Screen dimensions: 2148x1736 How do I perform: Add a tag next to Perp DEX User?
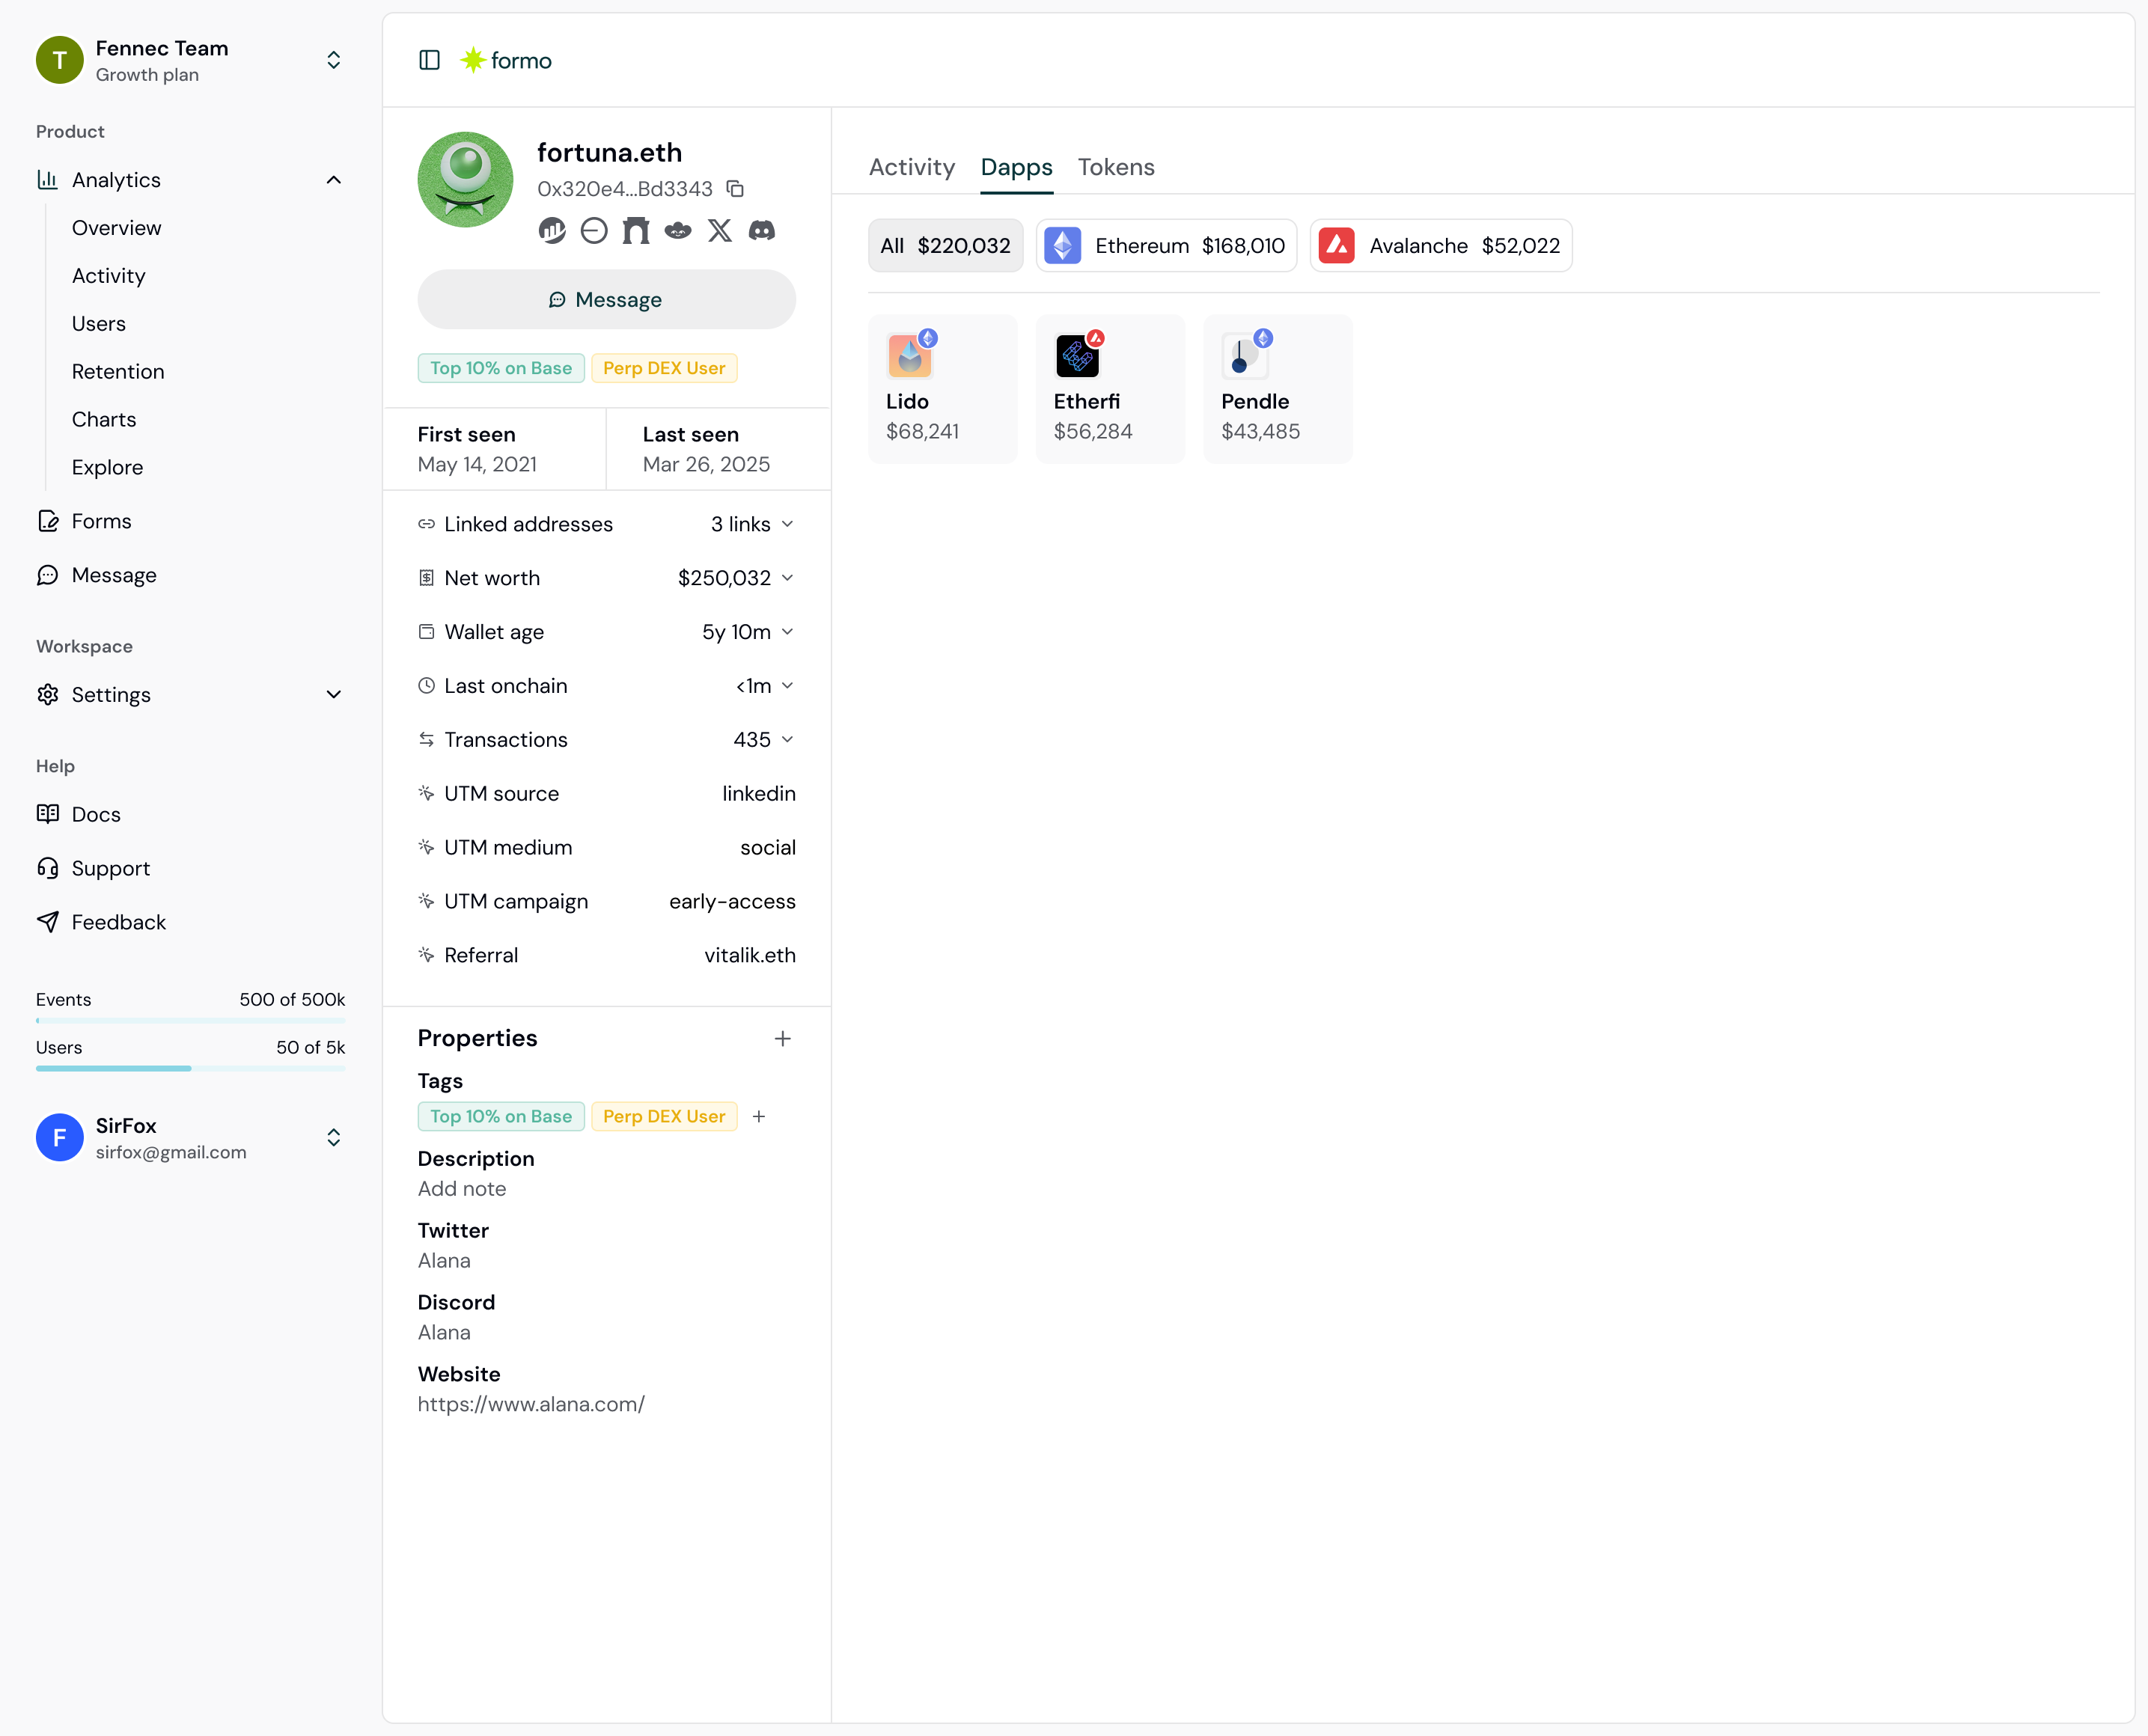click(x=759, y=1117)
